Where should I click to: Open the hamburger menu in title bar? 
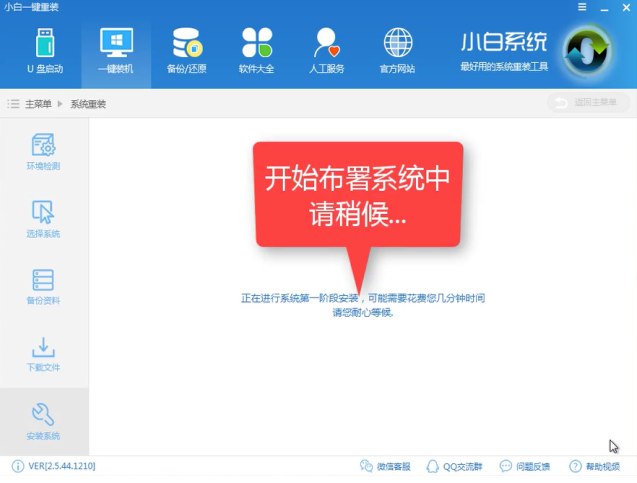(x=582, y=7)
